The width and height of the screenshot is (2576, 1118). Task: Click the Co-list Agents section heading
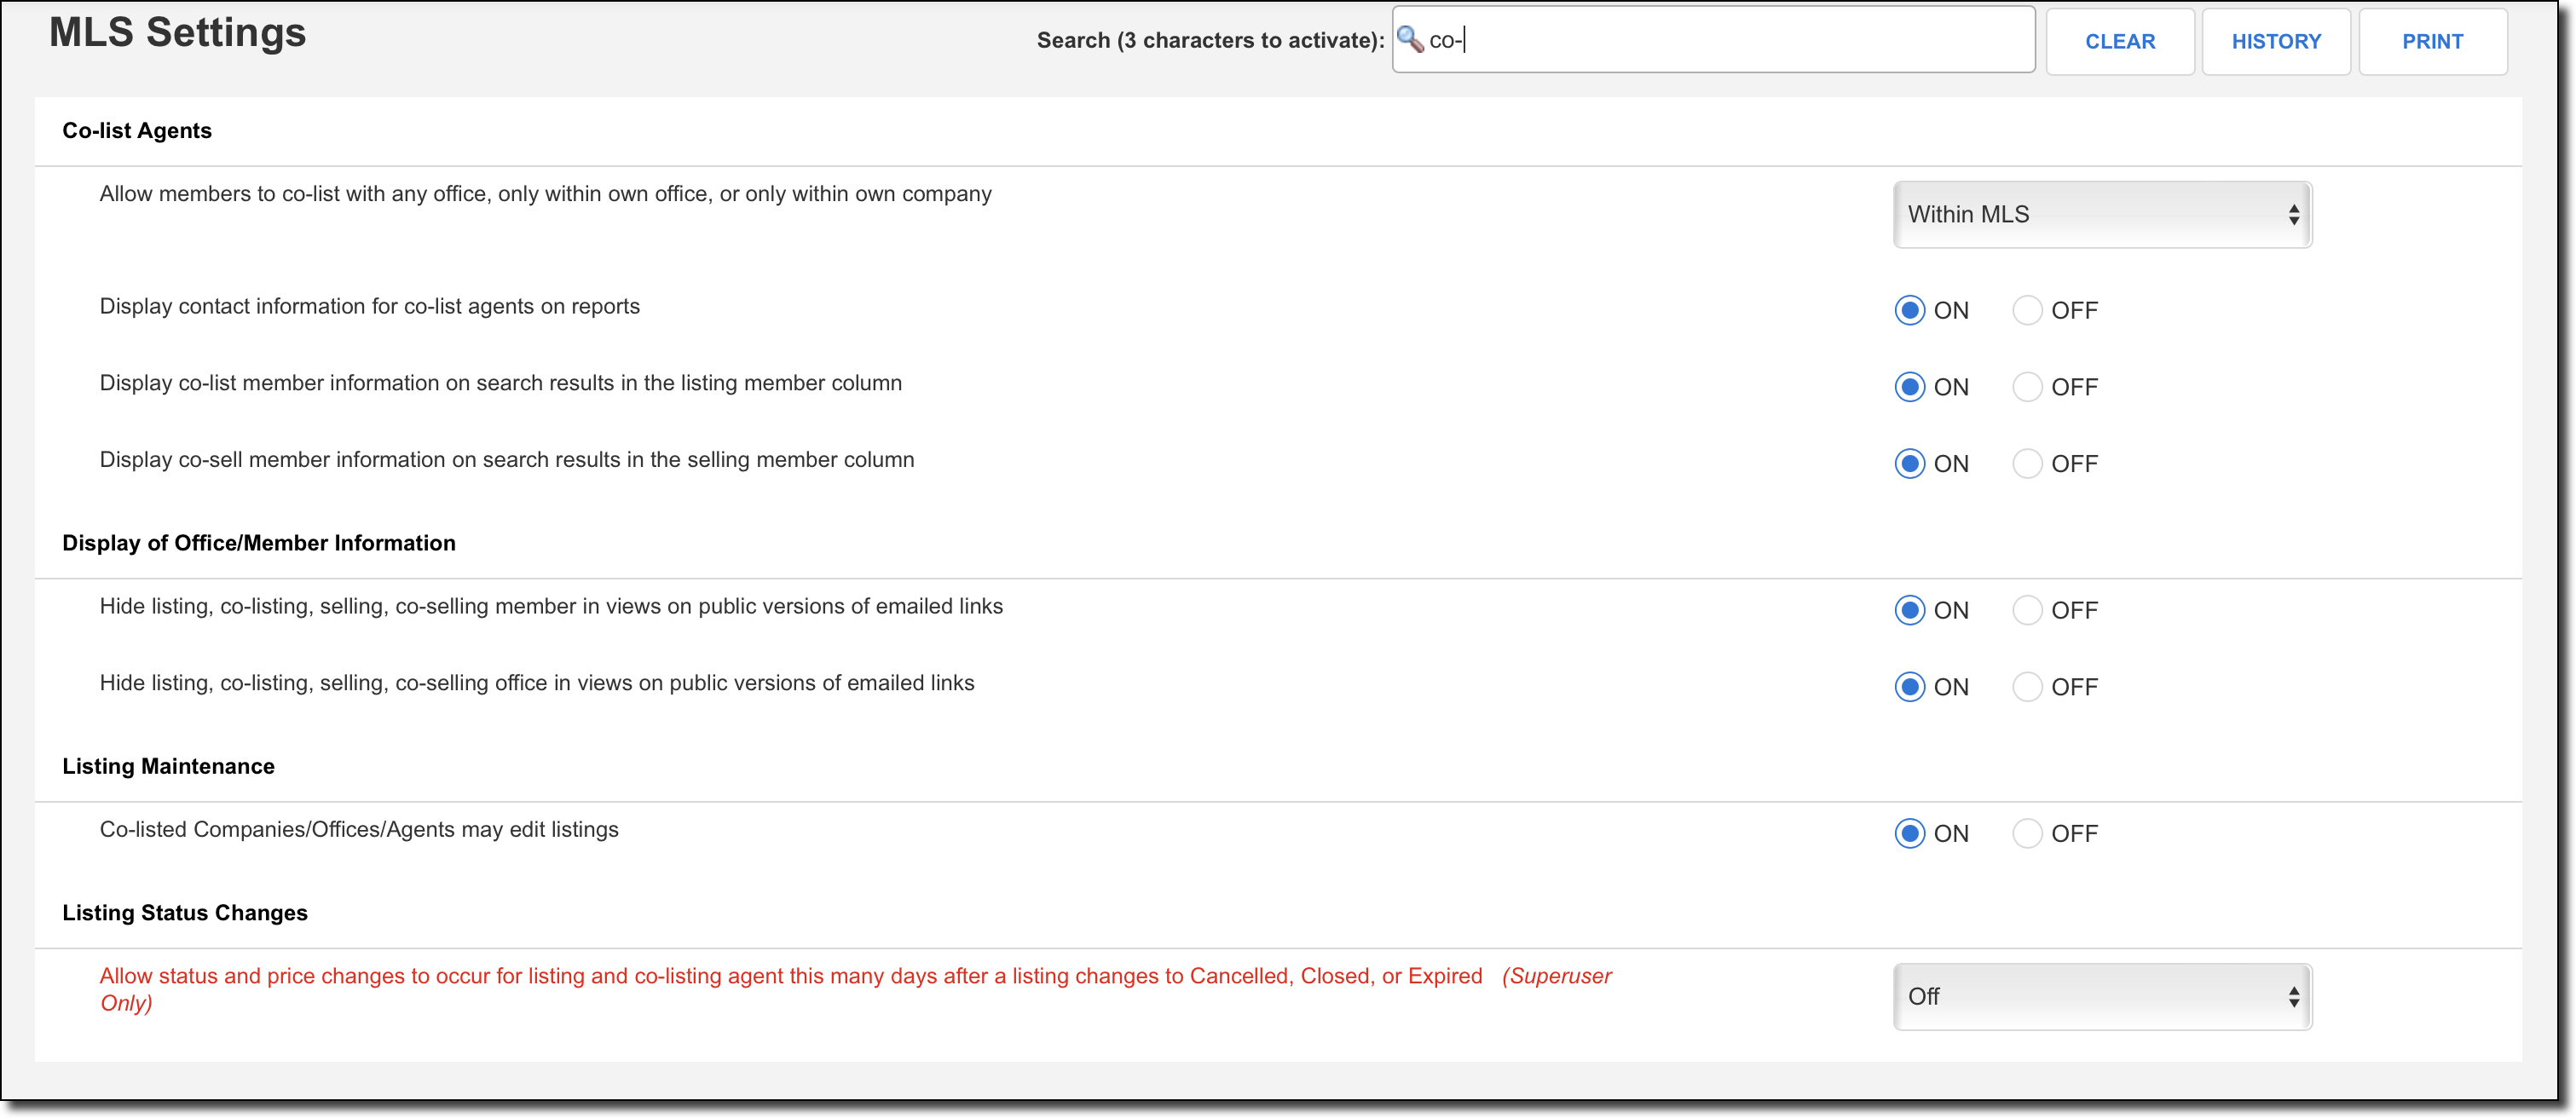pyautogui.click(x=137, y=131)
